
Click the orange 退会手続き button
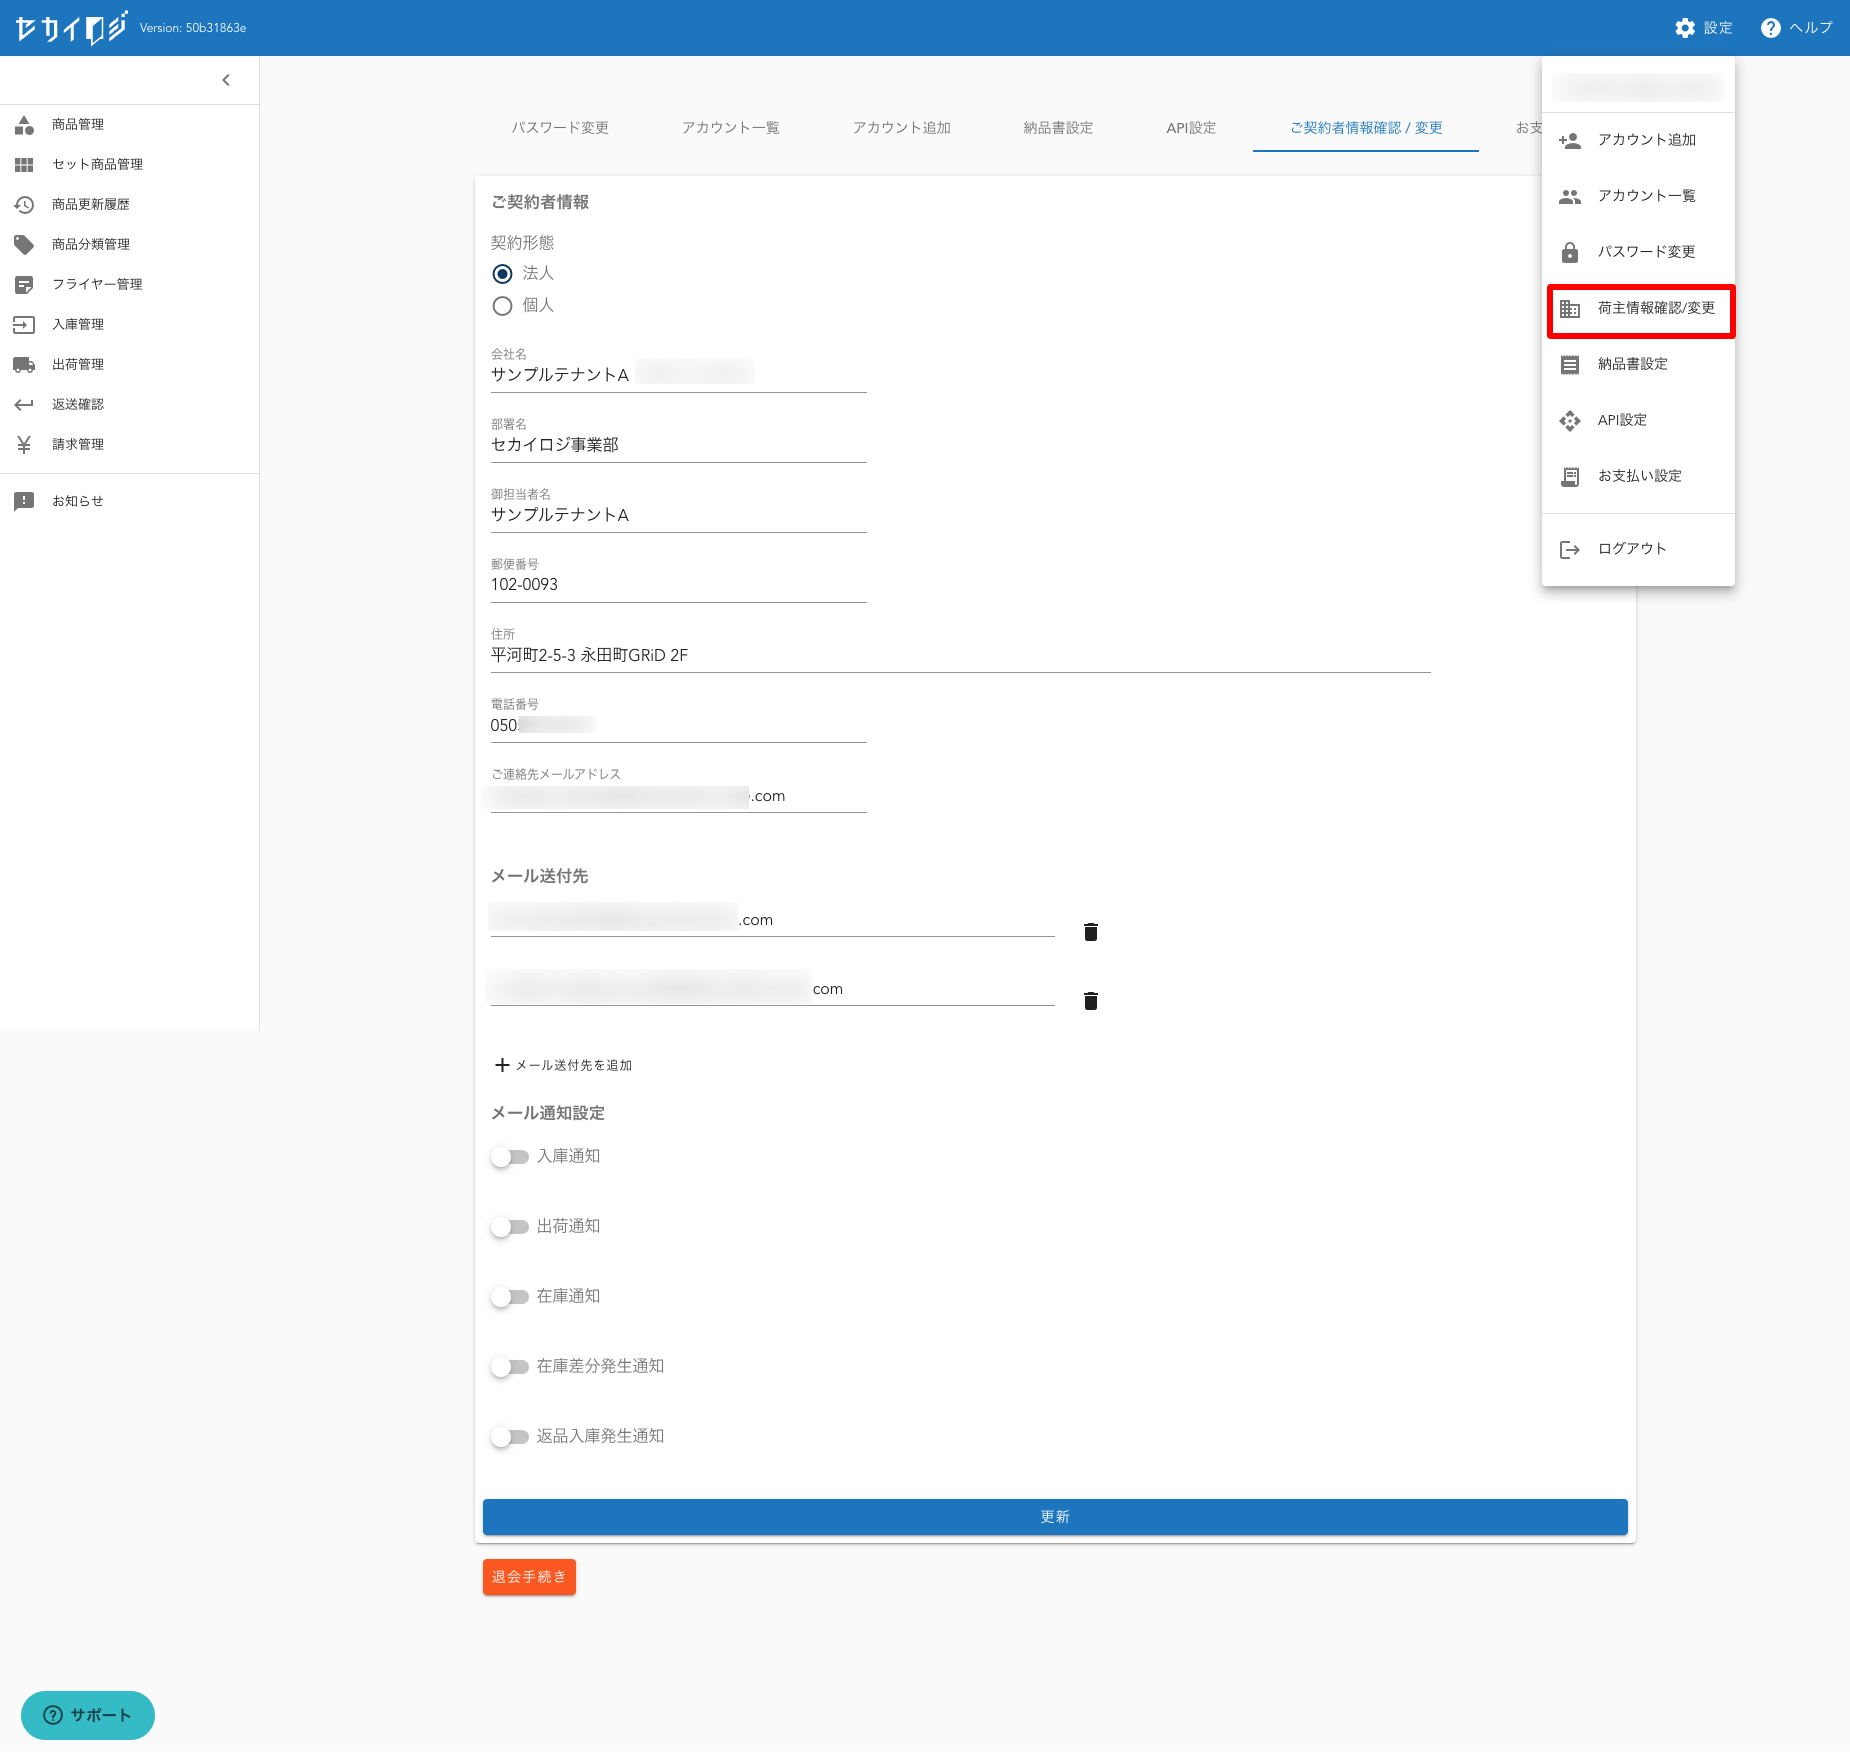[x=529, y=1577]
